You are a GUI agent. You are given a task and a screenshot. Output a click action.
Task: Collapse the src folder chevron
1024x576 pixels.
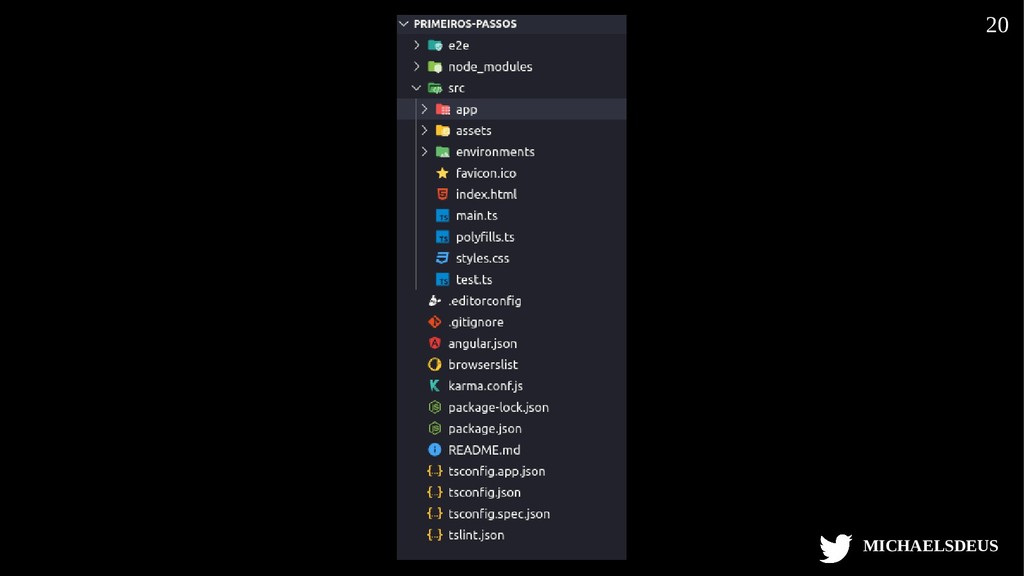[417, 88]
